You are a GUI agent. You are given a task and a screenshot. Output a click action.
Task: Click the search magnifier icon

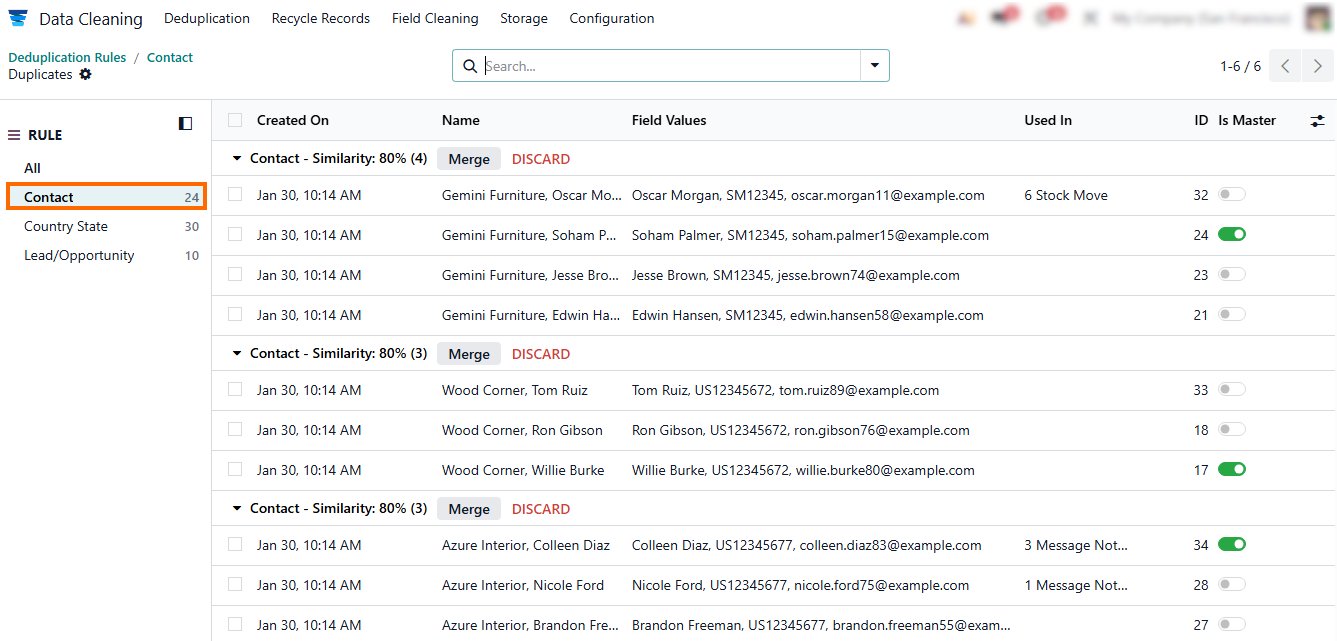point(470,66)
